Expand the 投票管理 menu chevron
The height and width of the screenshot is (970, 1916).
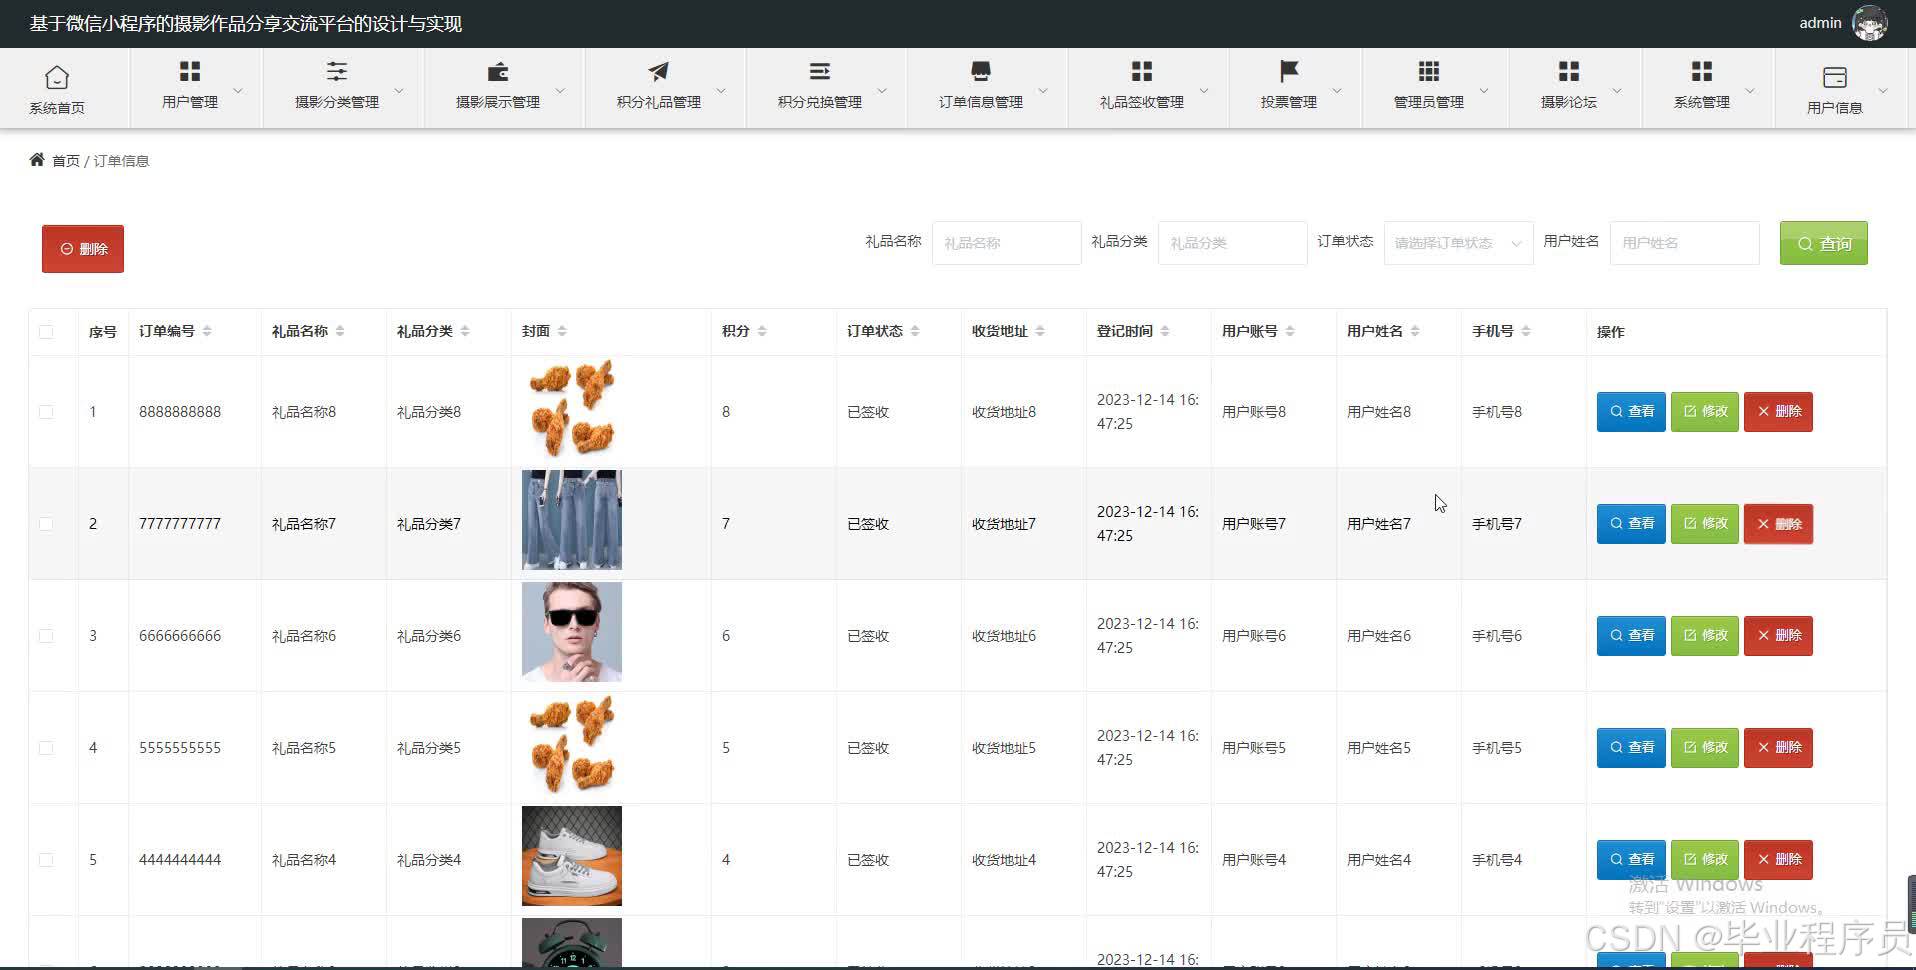(1337, 90)
